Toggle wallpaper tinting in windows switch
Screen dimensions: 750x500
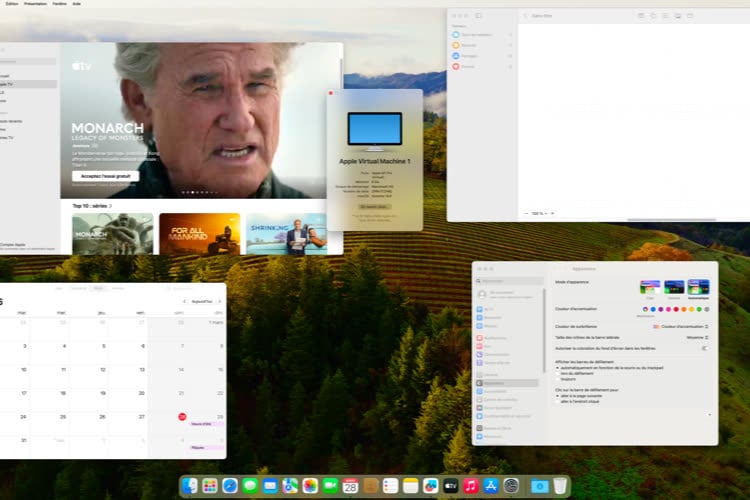[x=705, y=348]
